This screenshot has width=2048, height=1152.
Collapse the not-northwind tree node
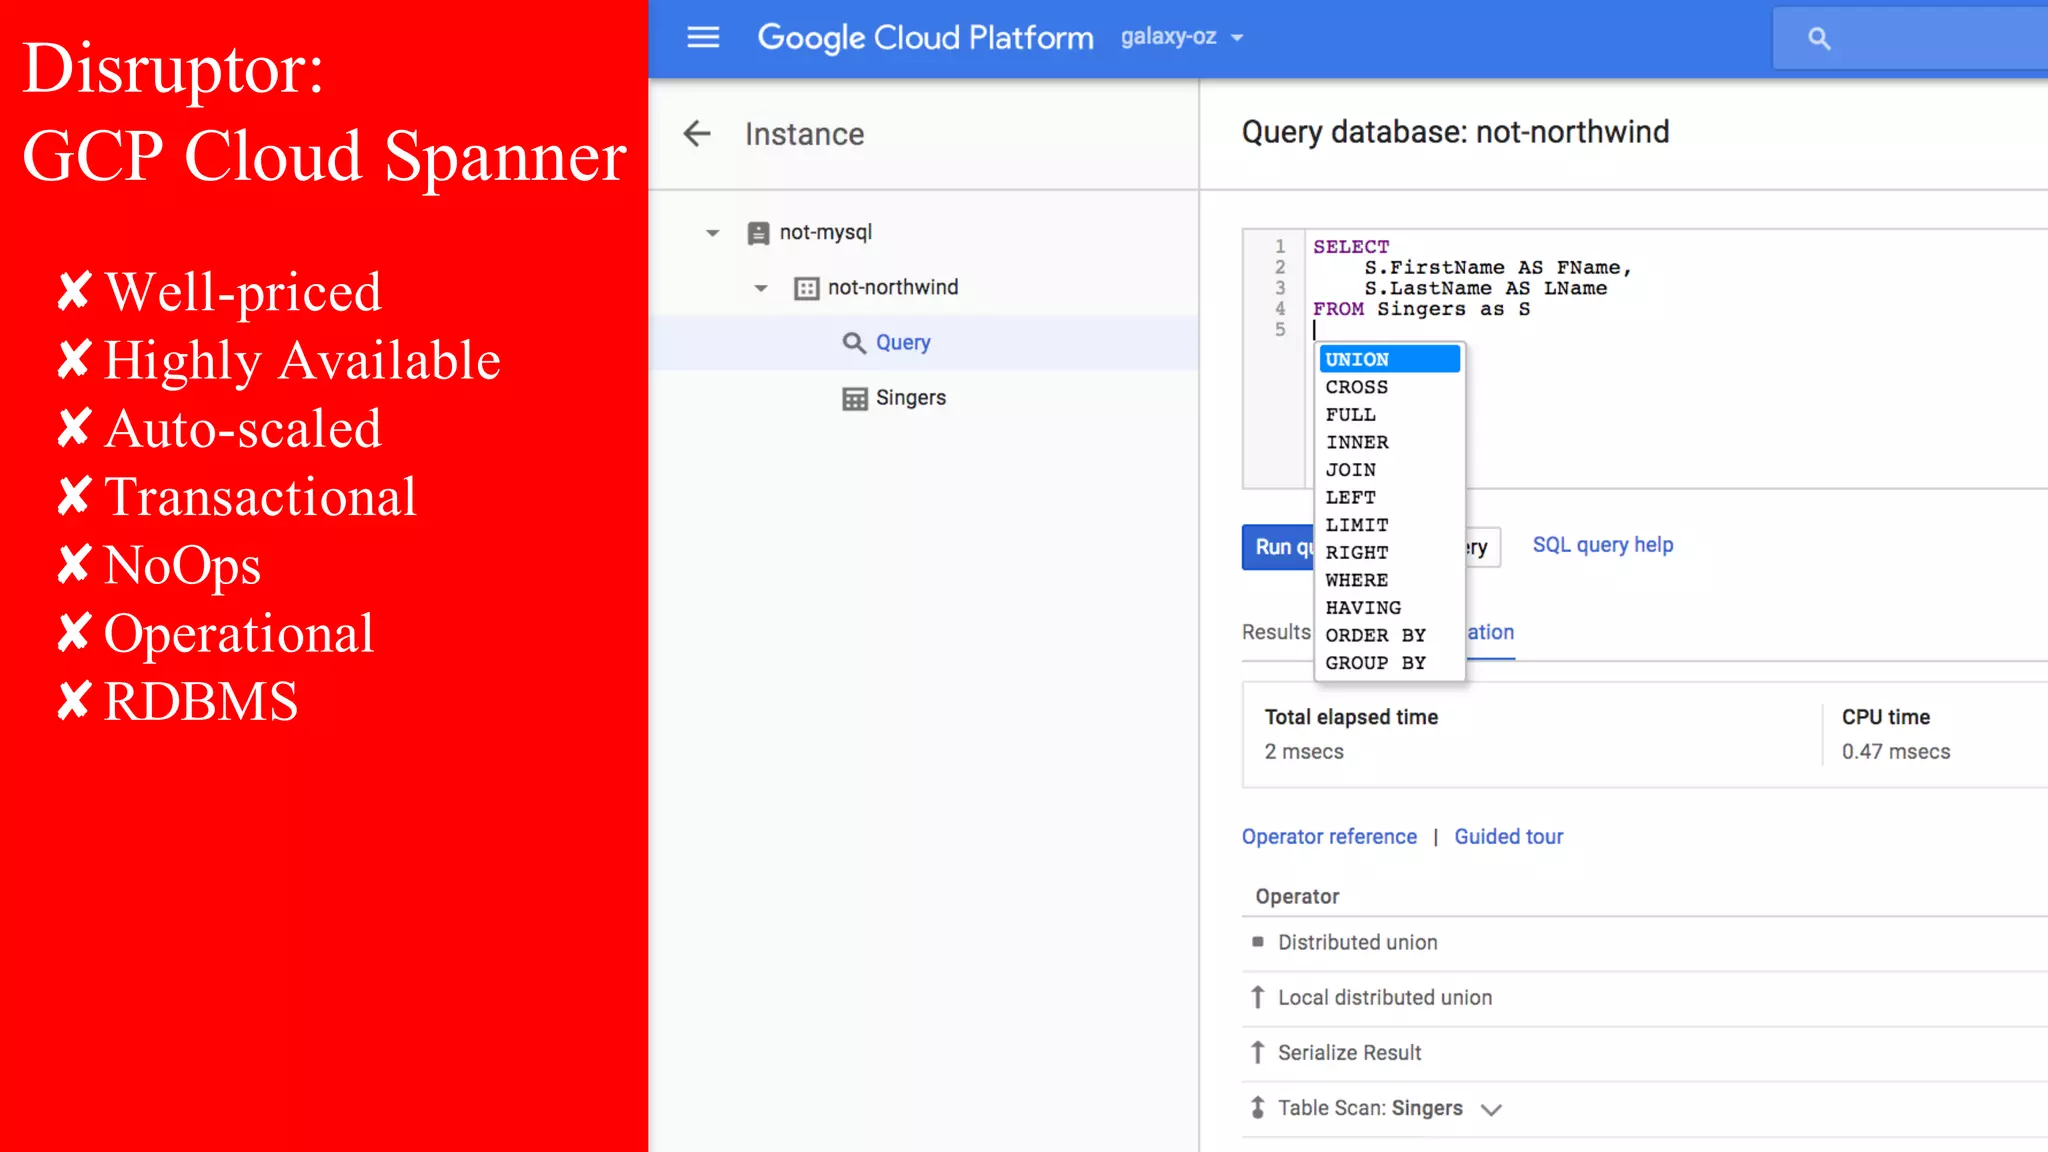[x=760, y=288]
